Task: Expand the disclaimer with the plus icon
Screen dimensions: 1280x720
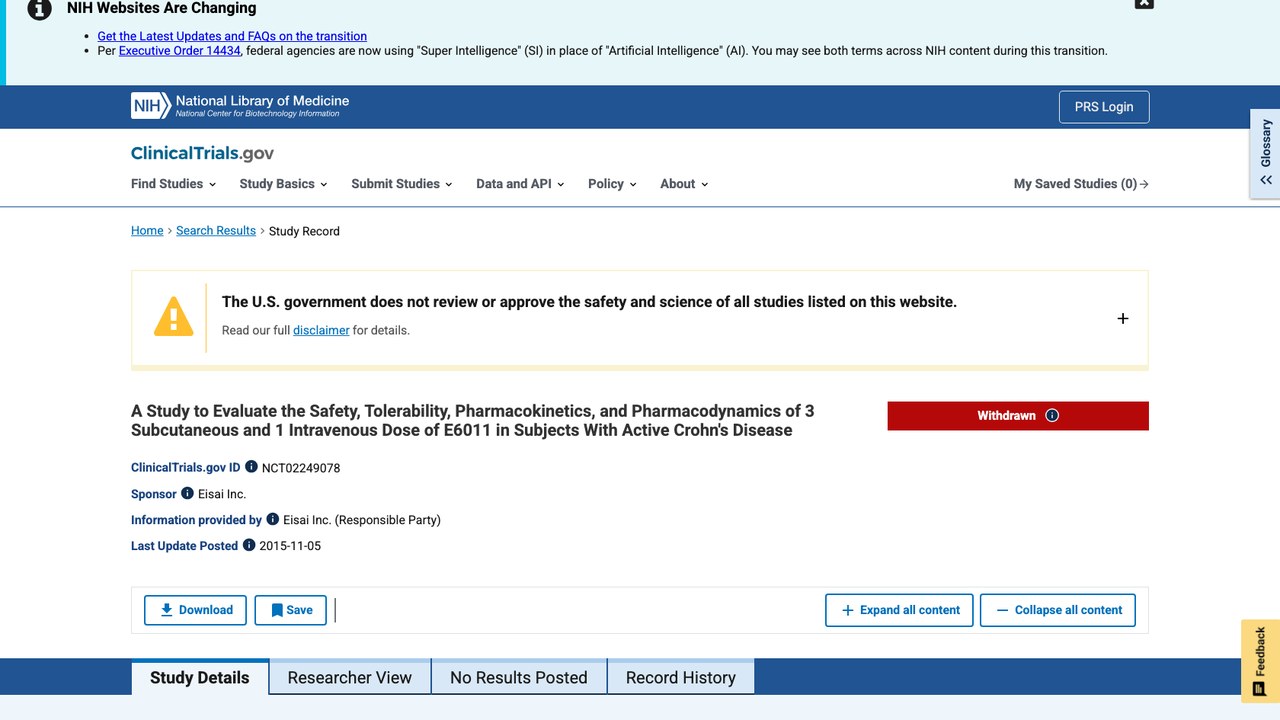Action: 1123,318
